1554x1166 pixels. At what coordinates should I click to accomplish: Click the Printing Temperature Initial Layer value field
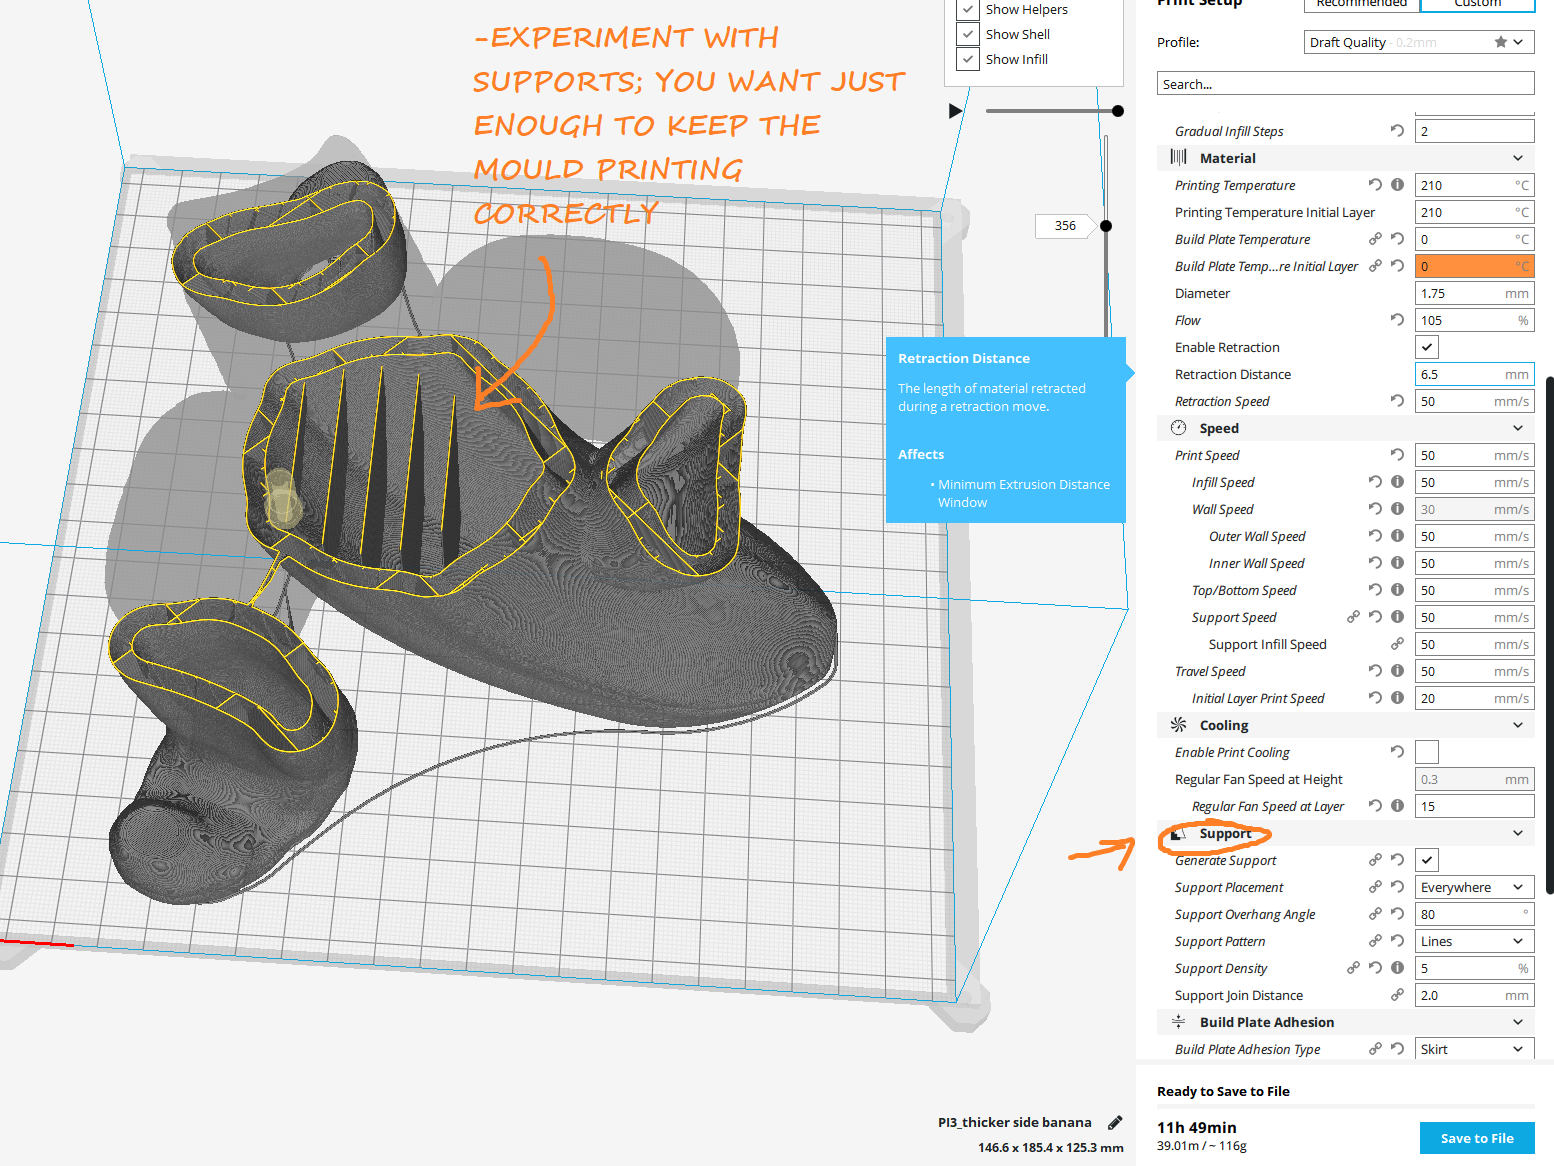tap(1474, 212)
